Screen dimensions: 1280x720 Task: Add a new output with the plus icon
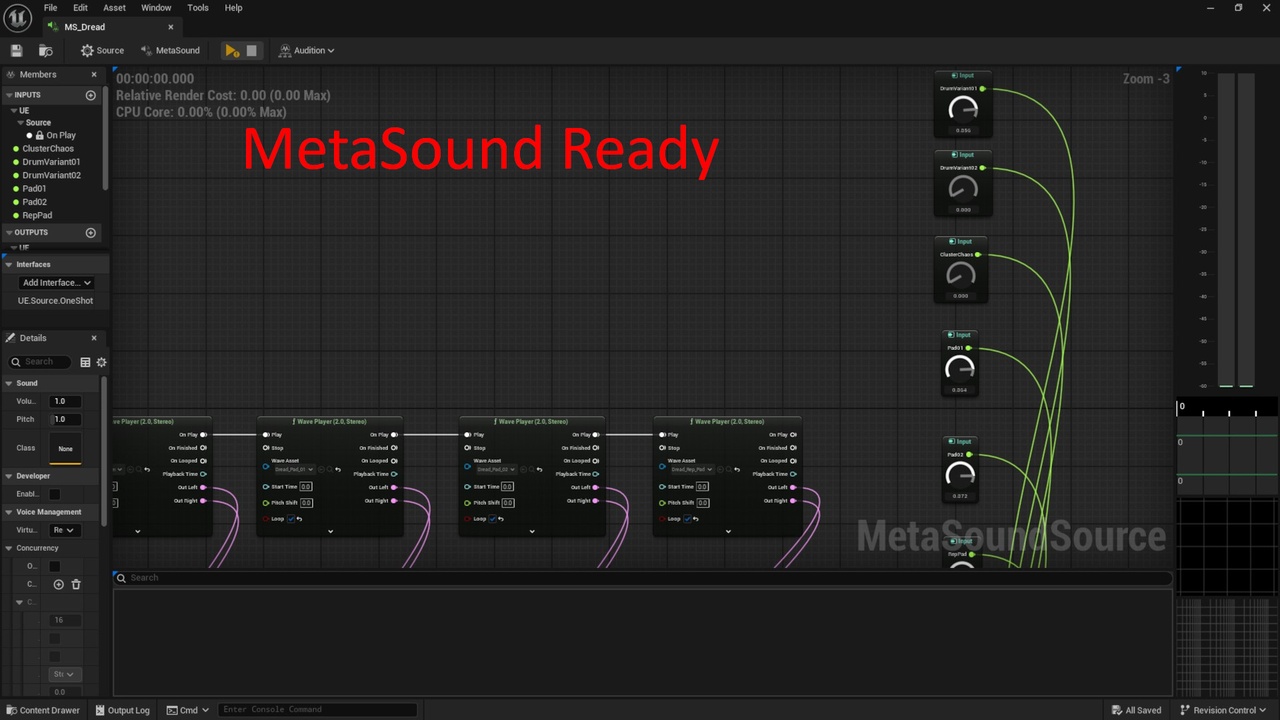[91, 233]
